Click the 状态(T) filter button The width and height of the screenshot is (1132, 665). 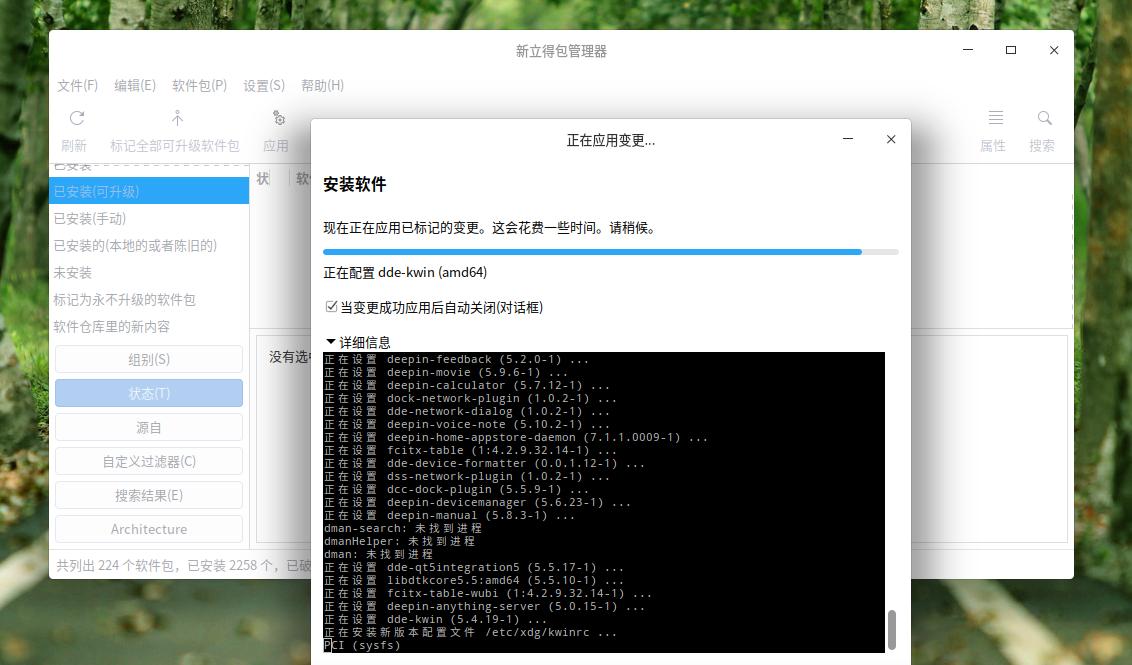pos(148,393)
